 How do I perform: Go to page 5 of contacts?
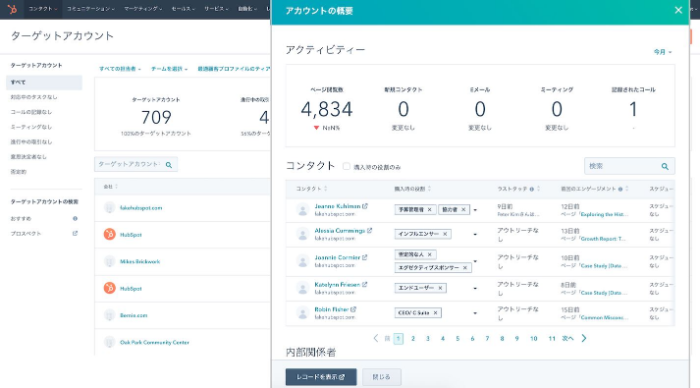tap(458, 338)
